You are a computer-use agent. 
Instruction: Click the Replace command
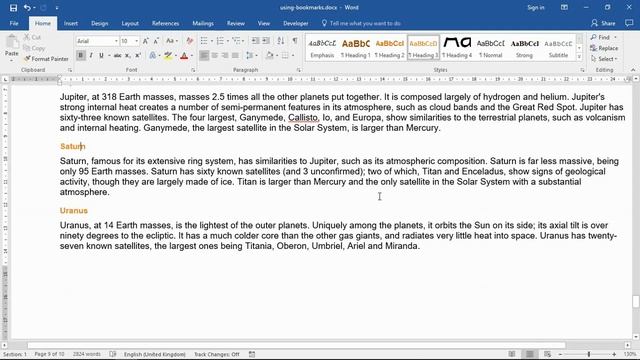point(604,48)
